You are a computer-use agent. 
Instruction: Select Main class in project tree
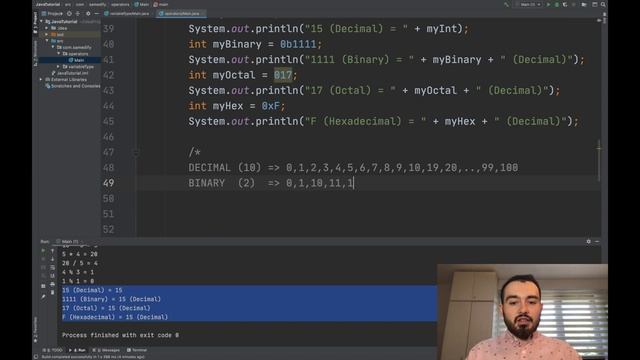[x=76, y=60]
